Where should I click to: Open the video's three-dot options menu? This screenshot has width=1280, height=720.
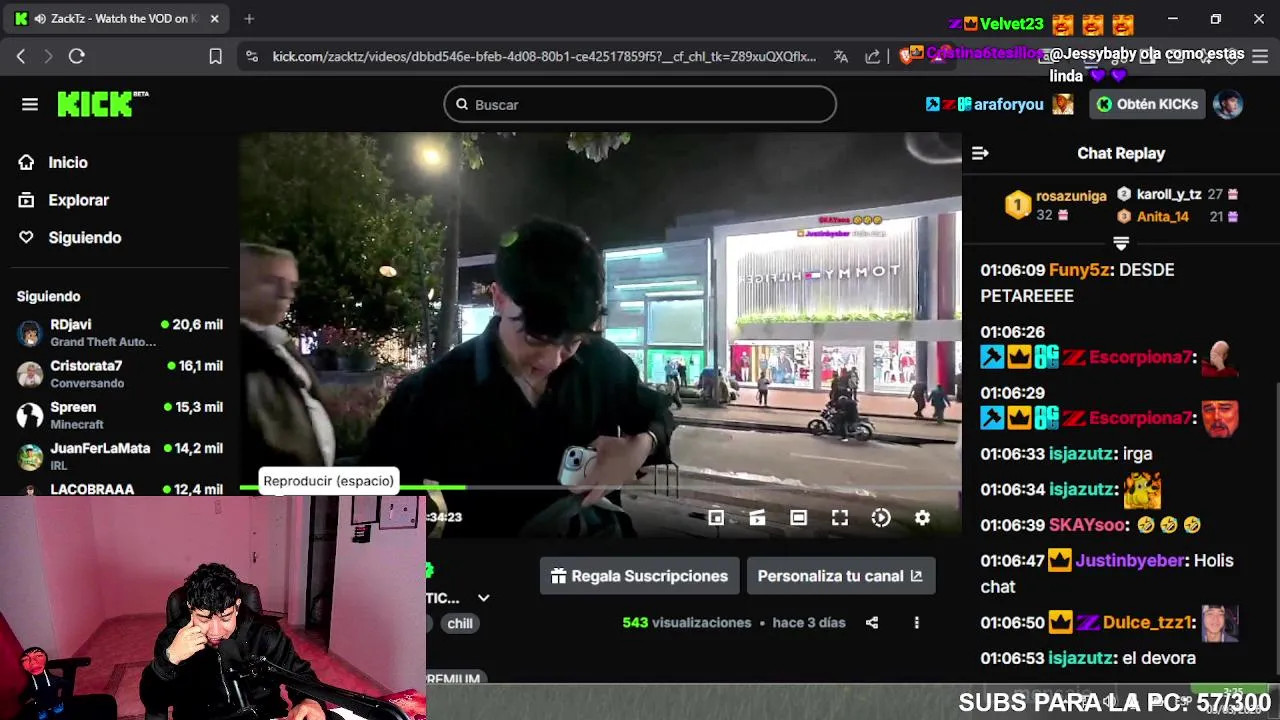pyautogui.click(x=916, y=622)
